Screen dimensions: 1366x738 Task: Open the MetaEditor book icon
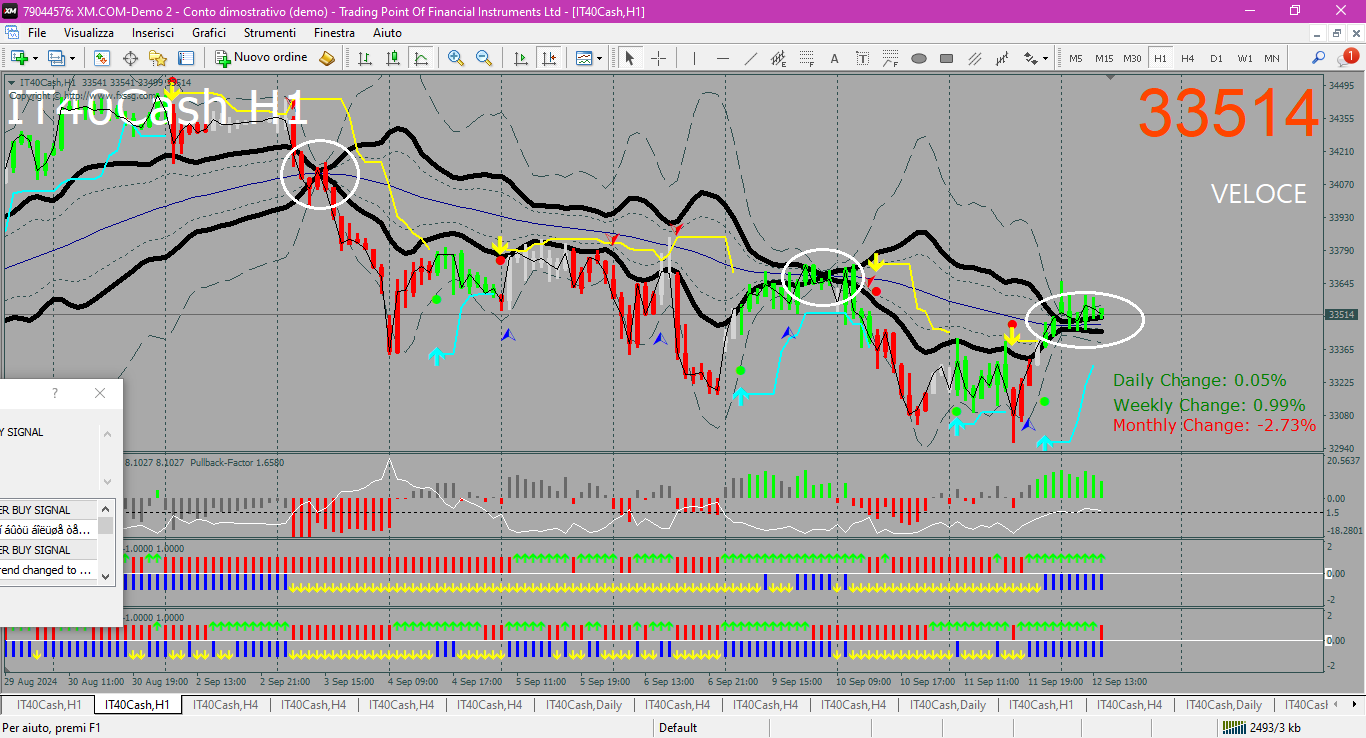click(327, 58)
